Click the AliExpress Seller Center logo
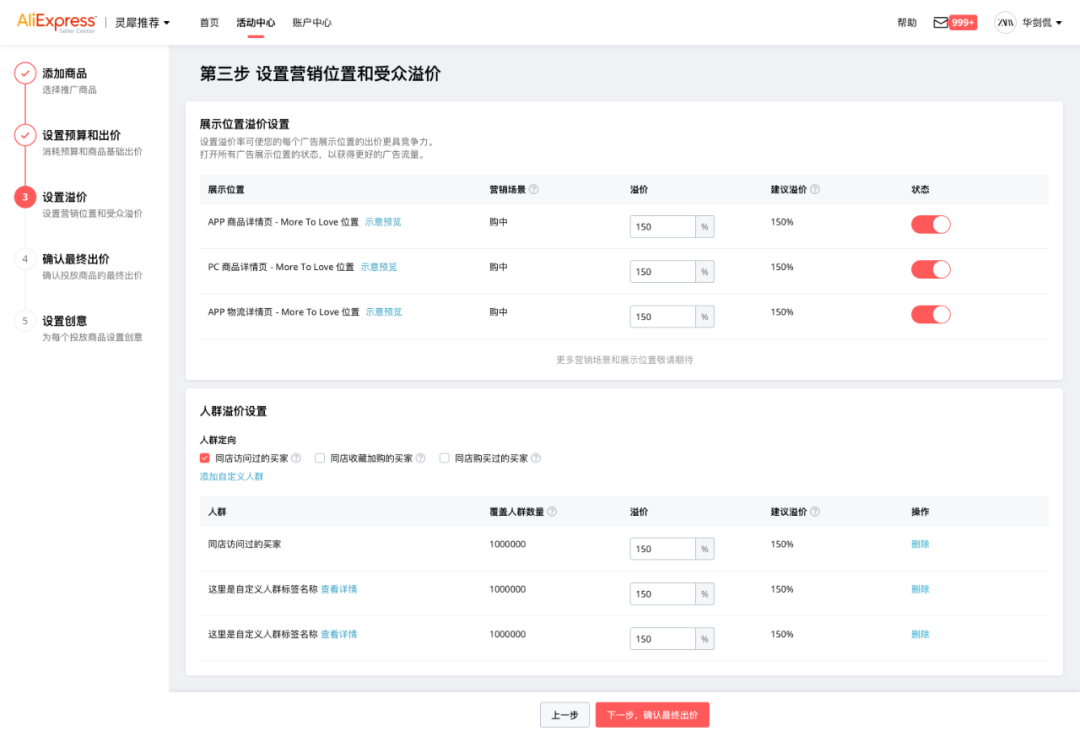The height and width of the screenshot is (737, 1080). click(x=55, y=21)
